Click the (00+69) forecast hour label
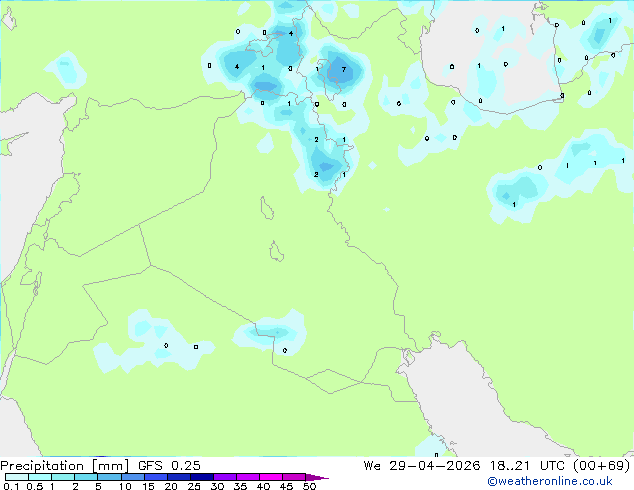Screen dimensions: 634x490 [602, 466]
